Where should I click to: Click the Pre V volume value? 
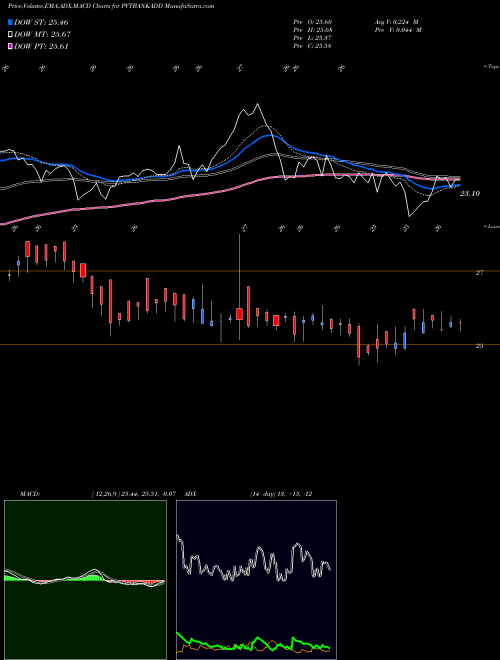[x=398, y=30]
